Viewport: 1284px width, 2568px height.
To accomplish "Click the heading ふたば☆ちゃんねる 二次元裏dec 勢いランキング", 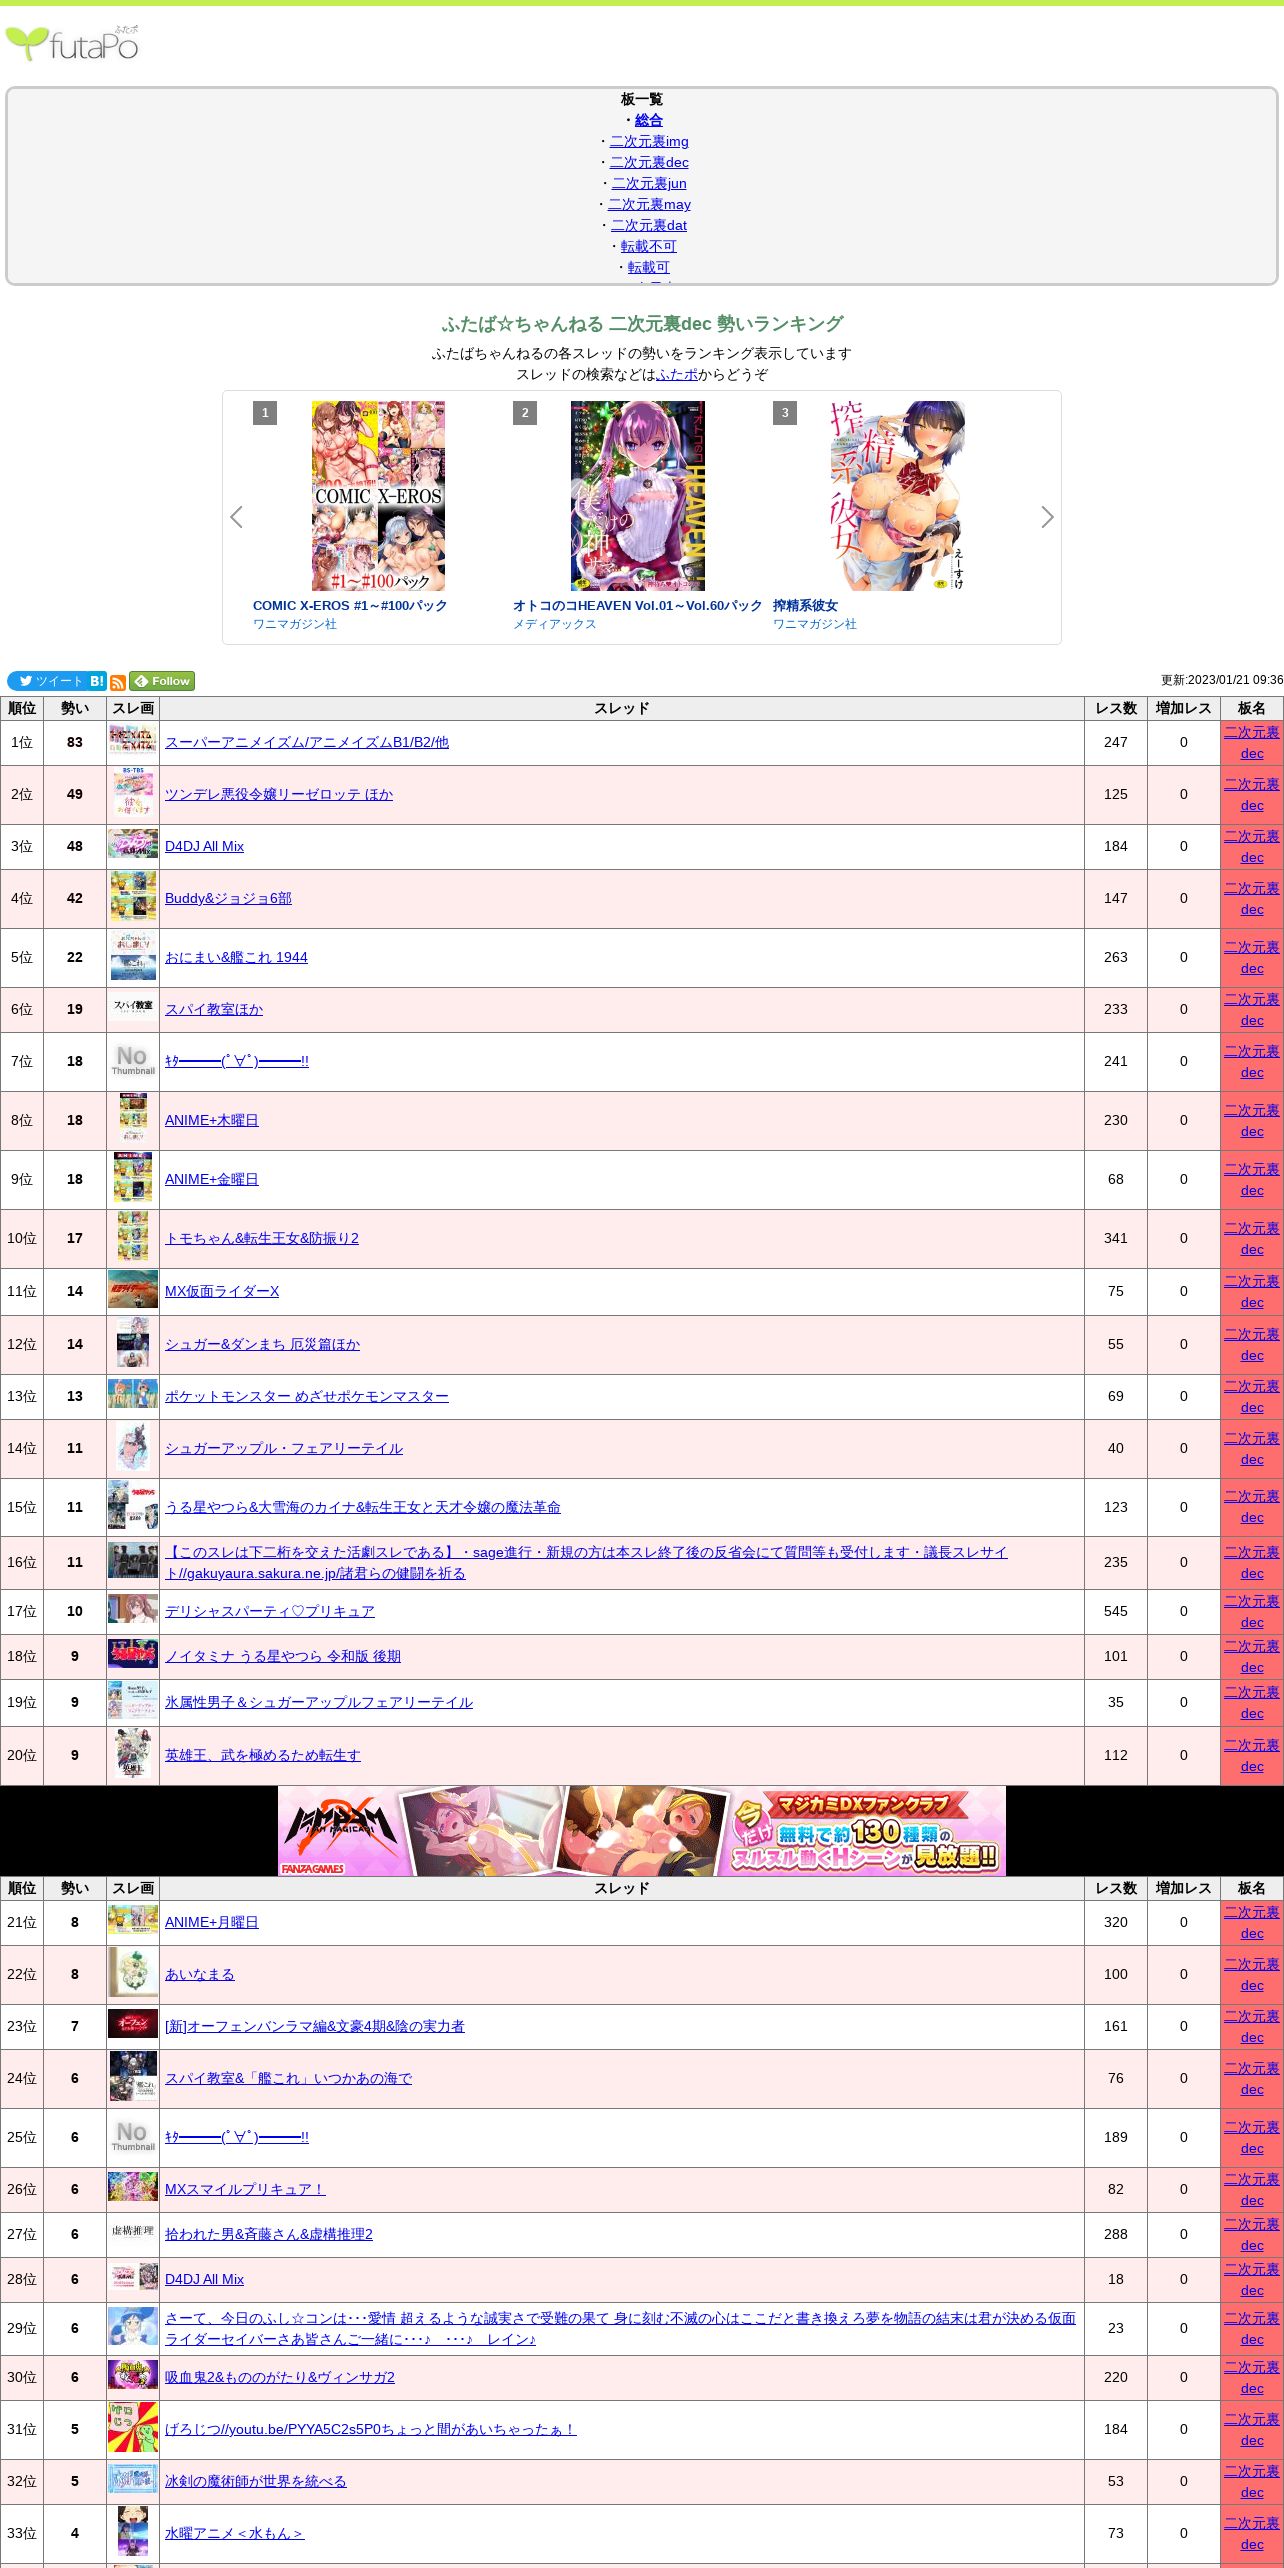I will [x=642, y=324].
